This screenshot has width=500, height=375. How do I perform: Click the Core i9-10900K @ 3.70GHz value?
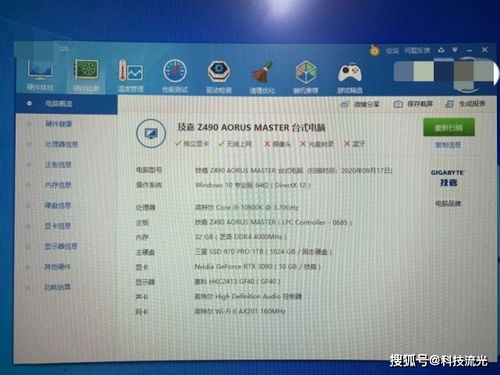coord(246,207)
